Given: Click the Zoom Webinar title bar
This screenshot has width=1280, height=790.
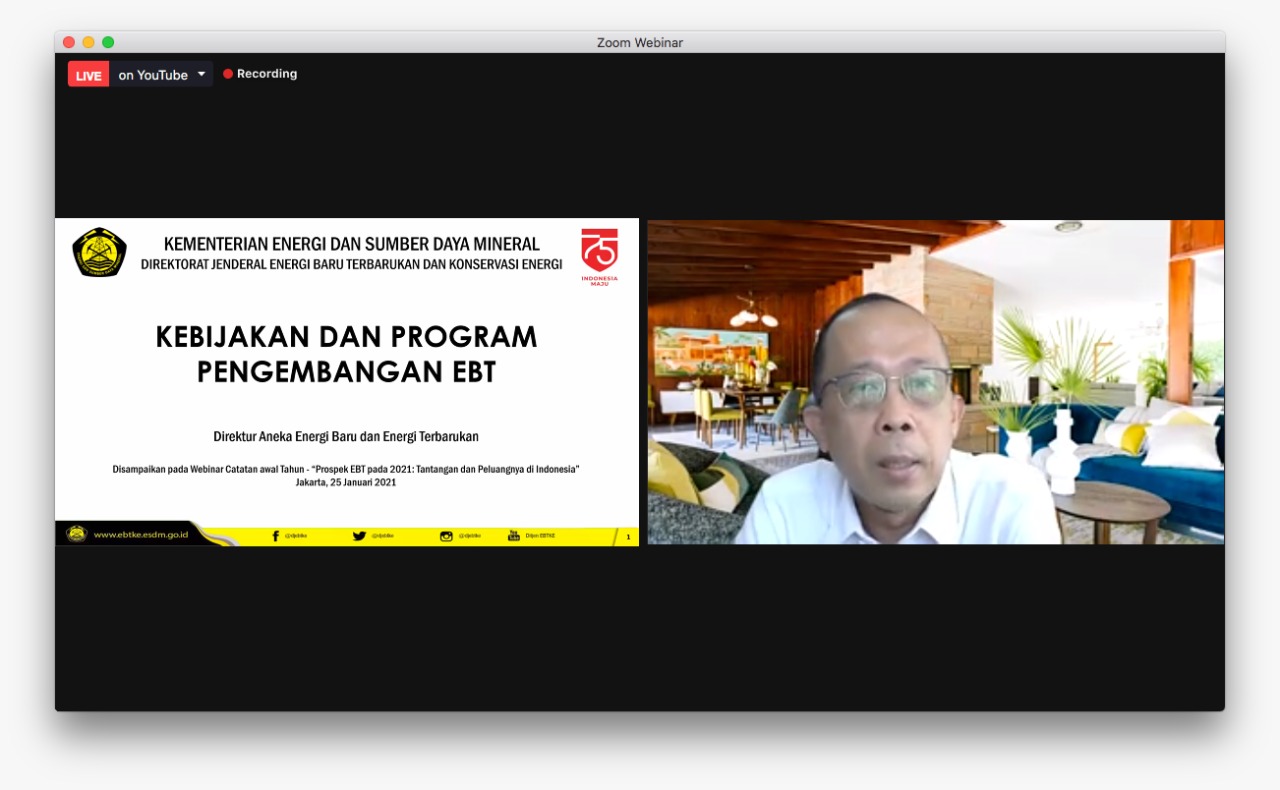Looking at the screenshot, I should 640,42.
